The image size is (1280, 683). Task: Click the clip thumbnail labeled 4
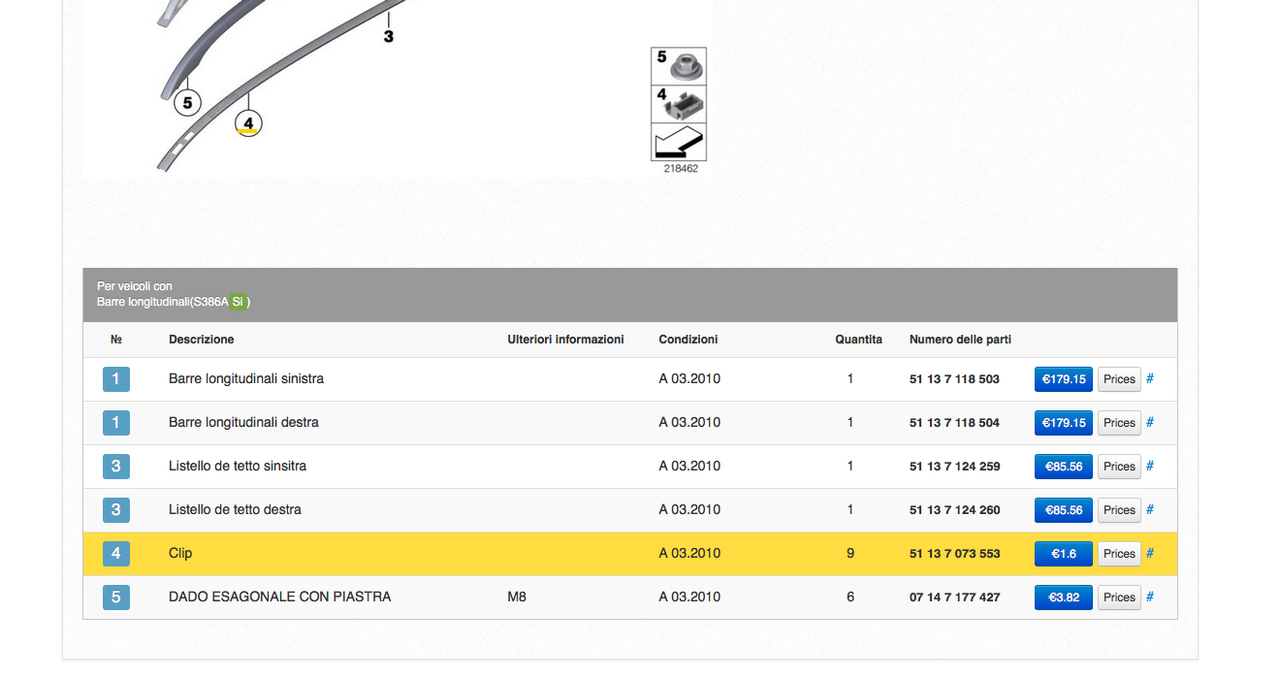click(679, 104)
